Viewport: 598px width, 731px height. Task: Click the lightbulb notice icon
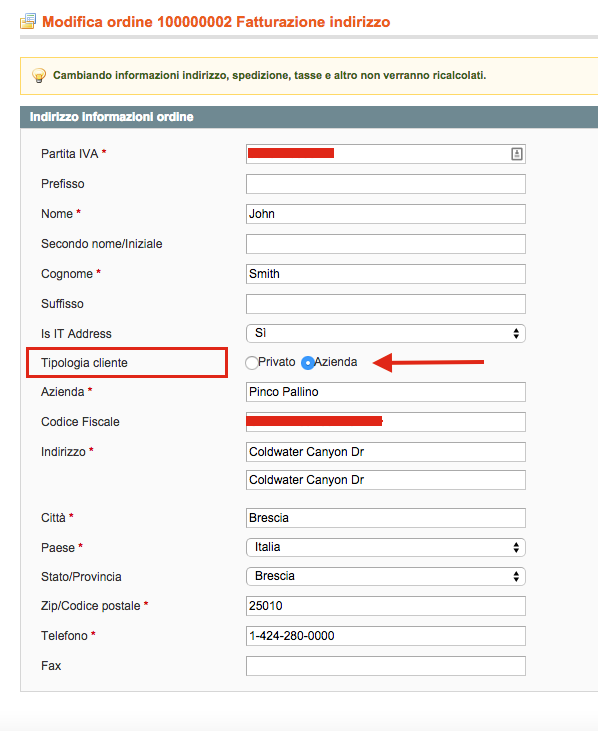coord(39,76)
